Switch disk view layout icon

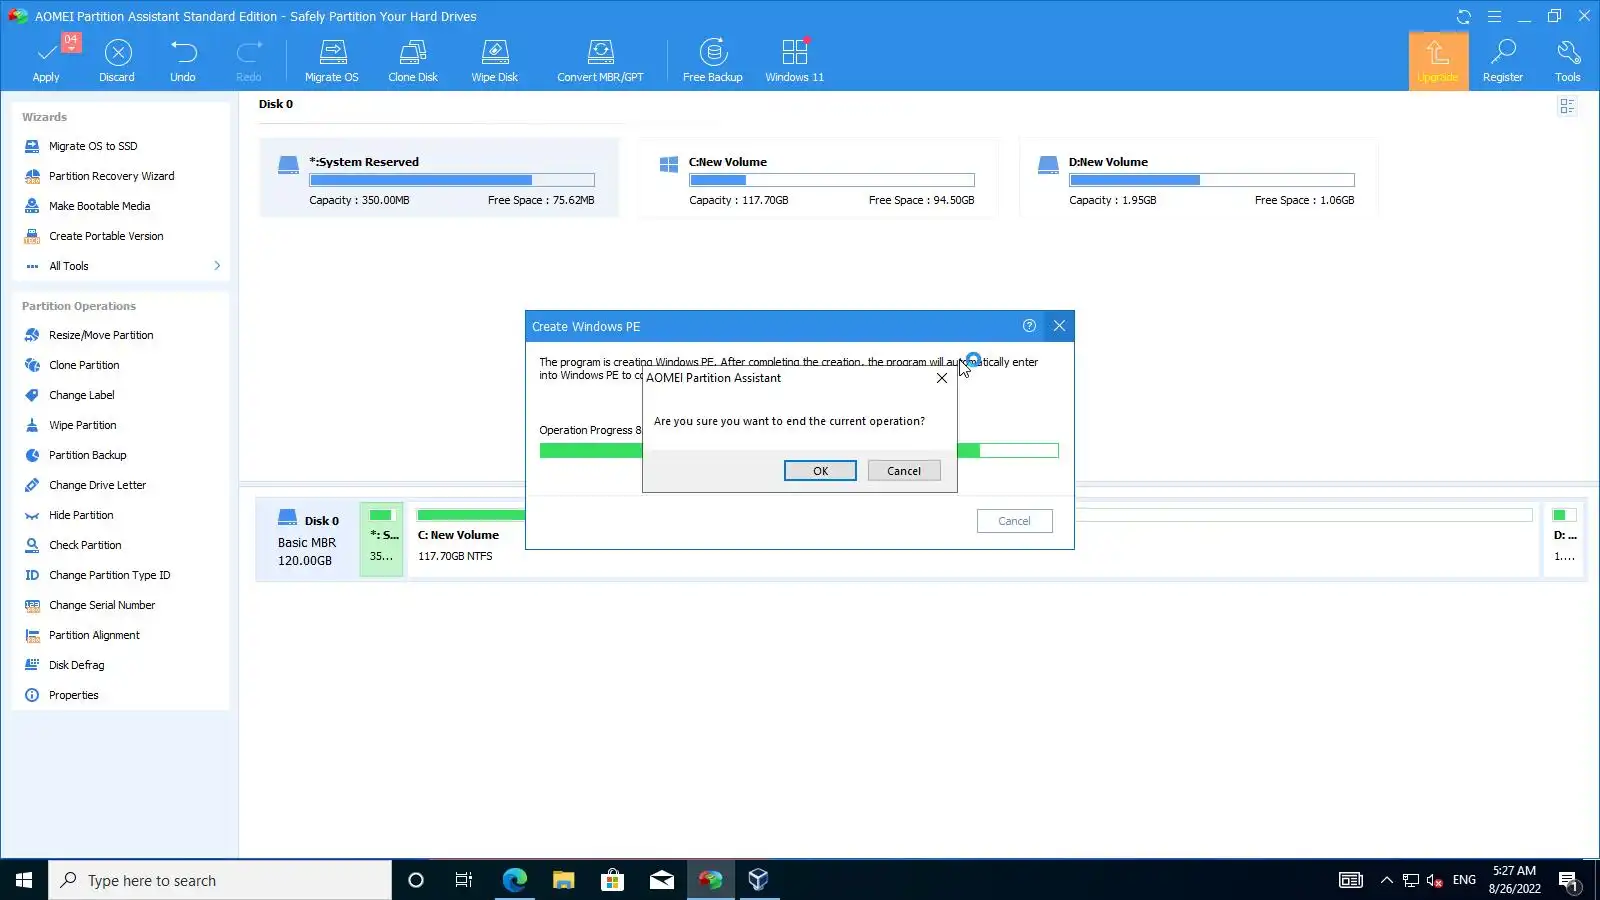(x=1567, y=106)
